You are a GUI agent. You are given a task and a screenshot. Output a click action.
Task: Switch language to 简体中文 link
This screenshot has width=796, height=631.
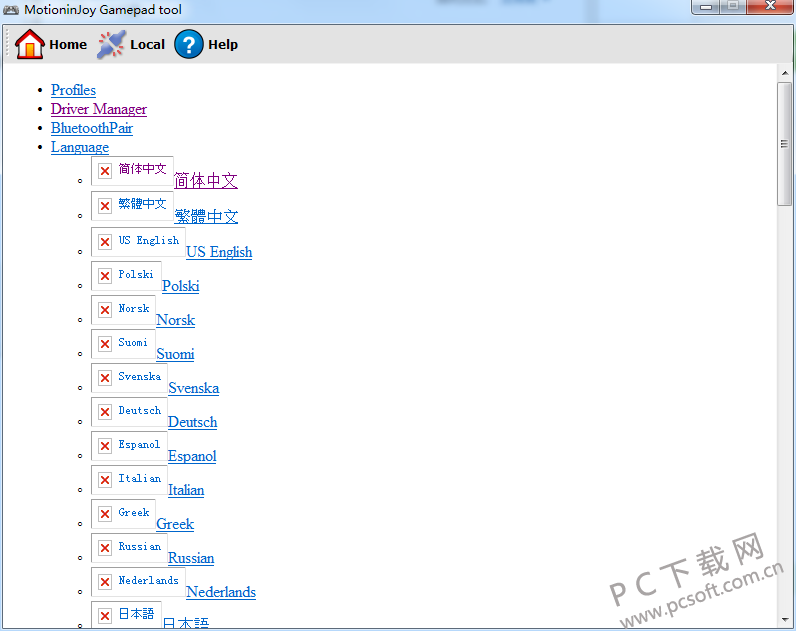[206, 180]
